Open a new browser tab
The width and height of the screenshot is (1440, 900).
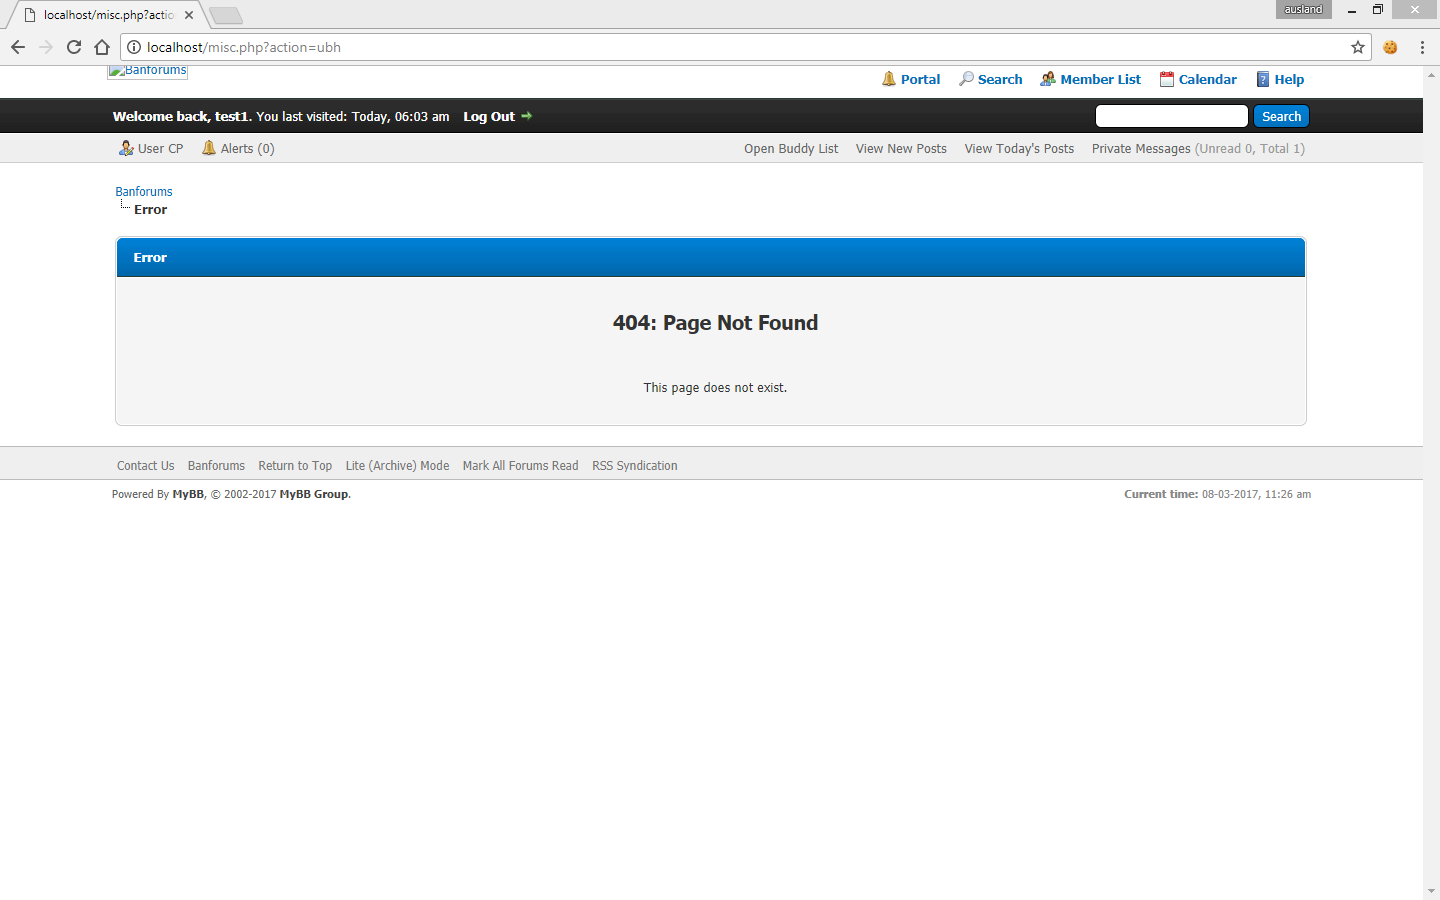point(226,15)
